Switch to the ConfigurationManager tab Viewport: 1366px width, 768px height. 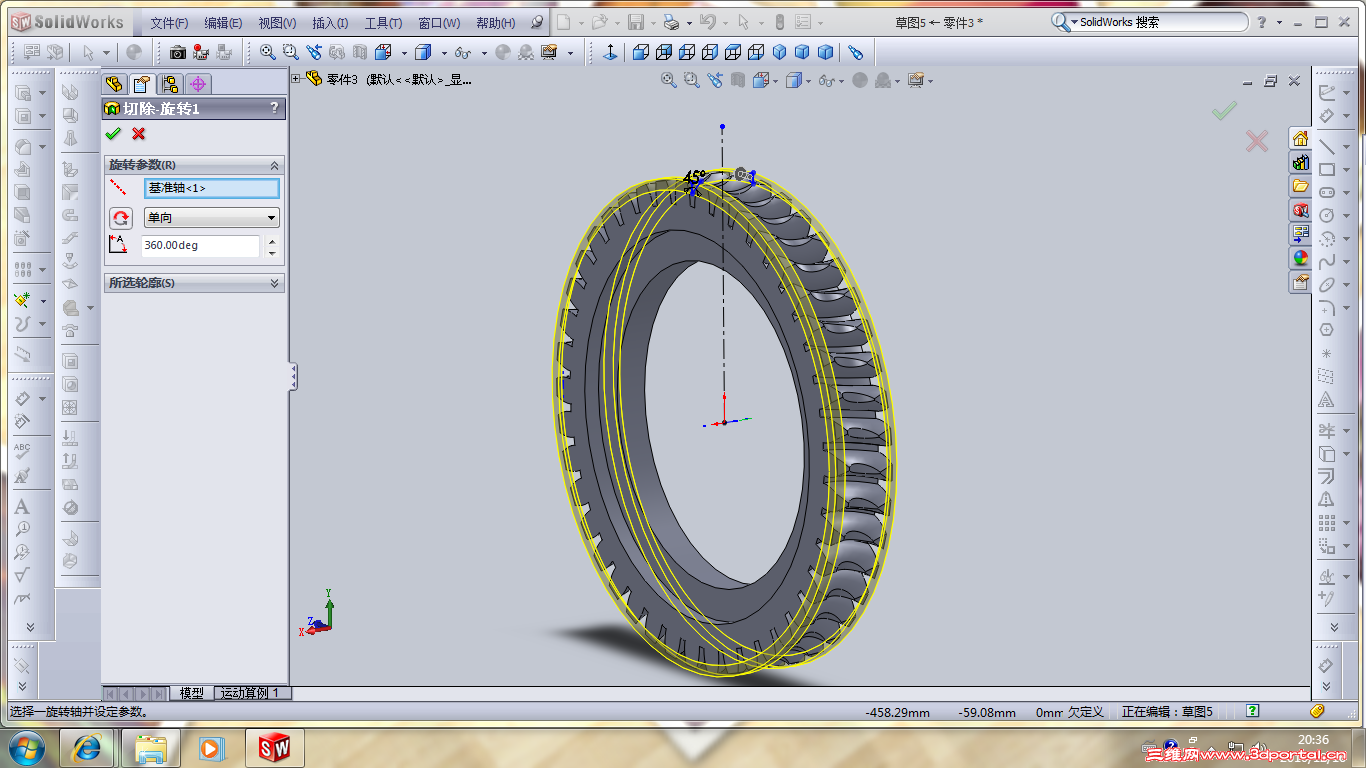pyautogui.click(x=170, y=84)
